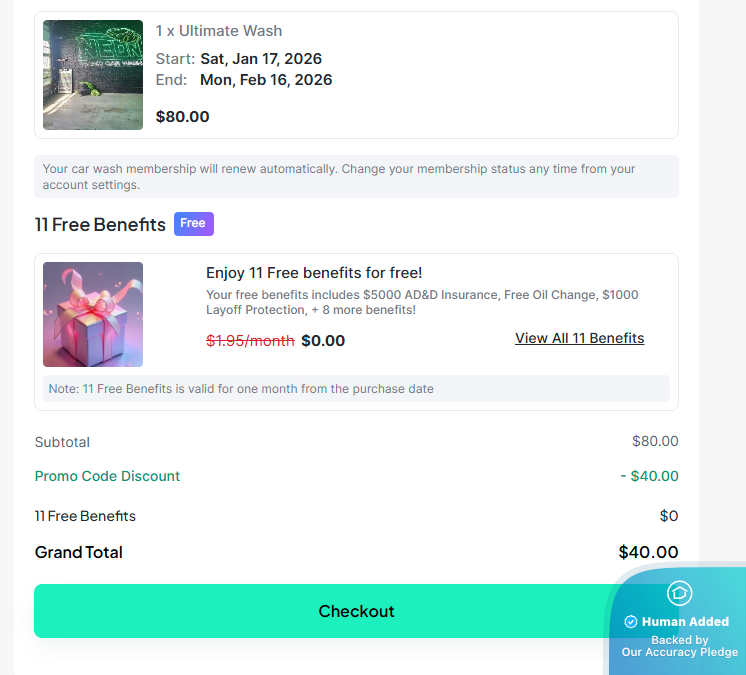Click the Backed by Our Accuracy Pledge text

(x=680, y=646)
